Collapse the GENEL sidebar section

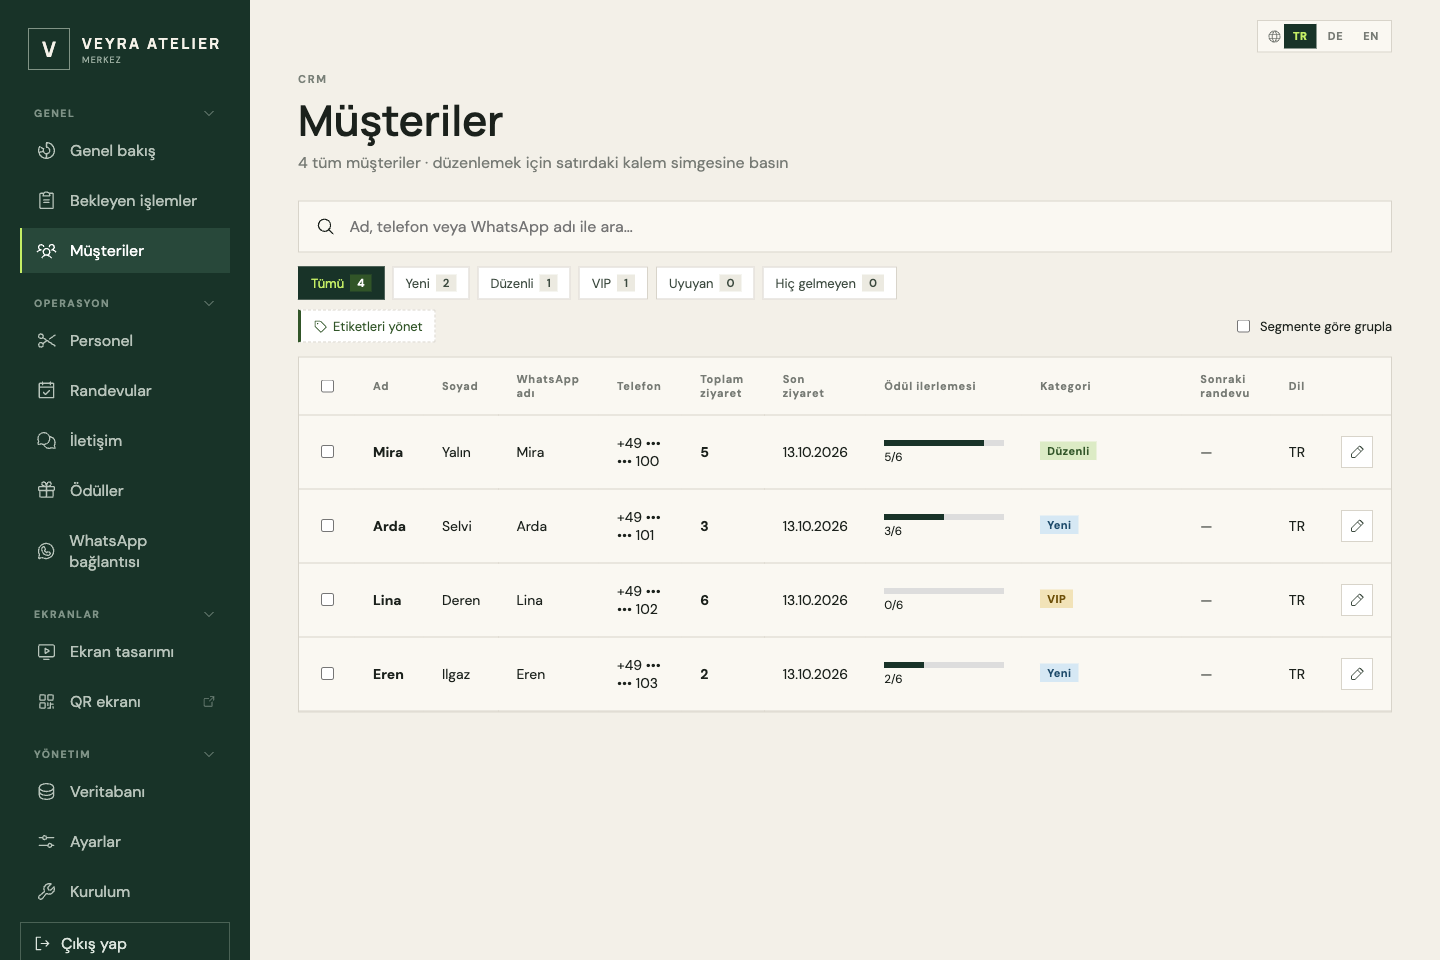coord(209,113)
